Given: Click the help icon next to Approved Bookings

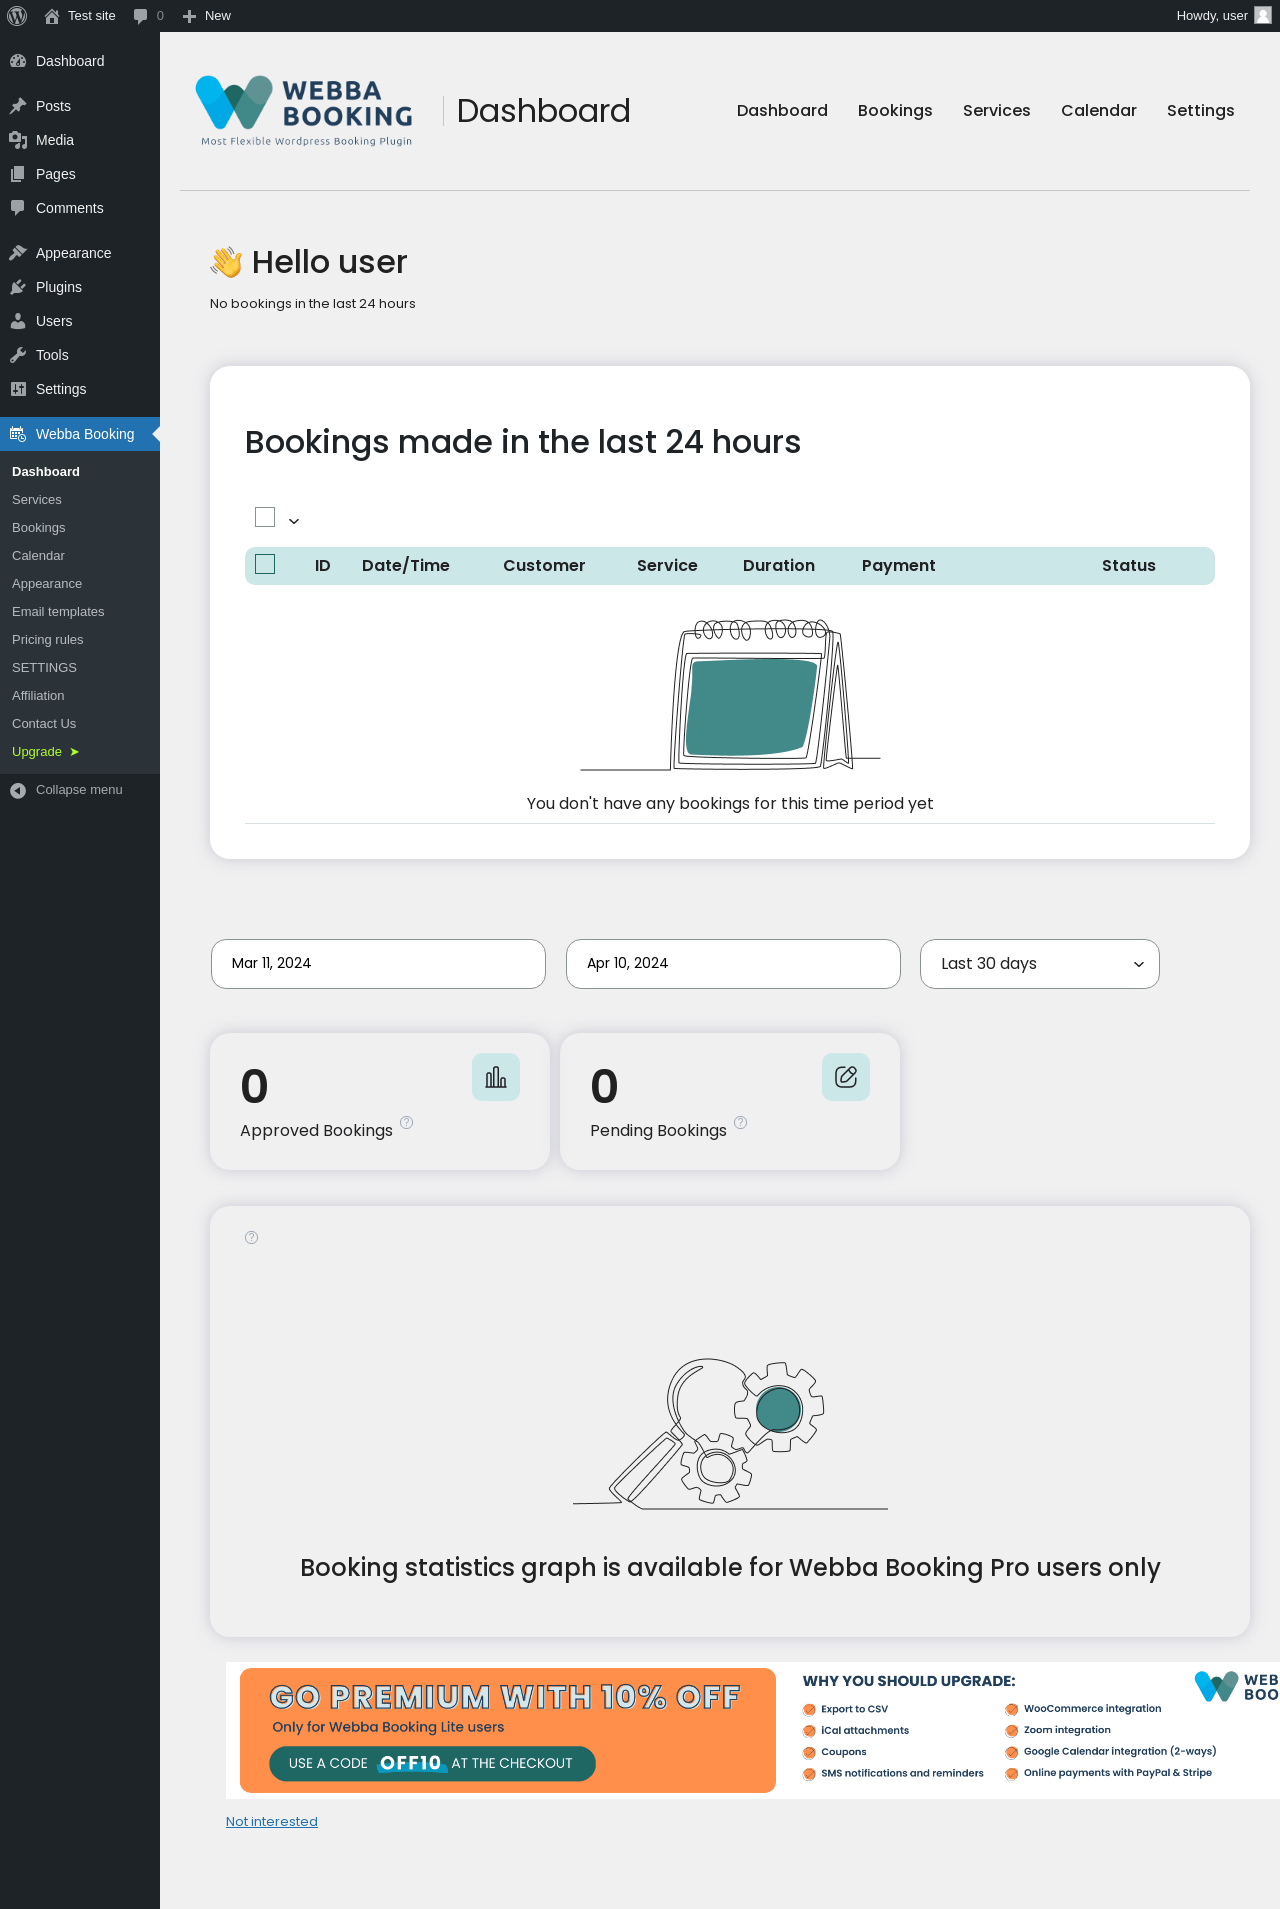Looking at the screenshot, I should (x=406, y=1122).
